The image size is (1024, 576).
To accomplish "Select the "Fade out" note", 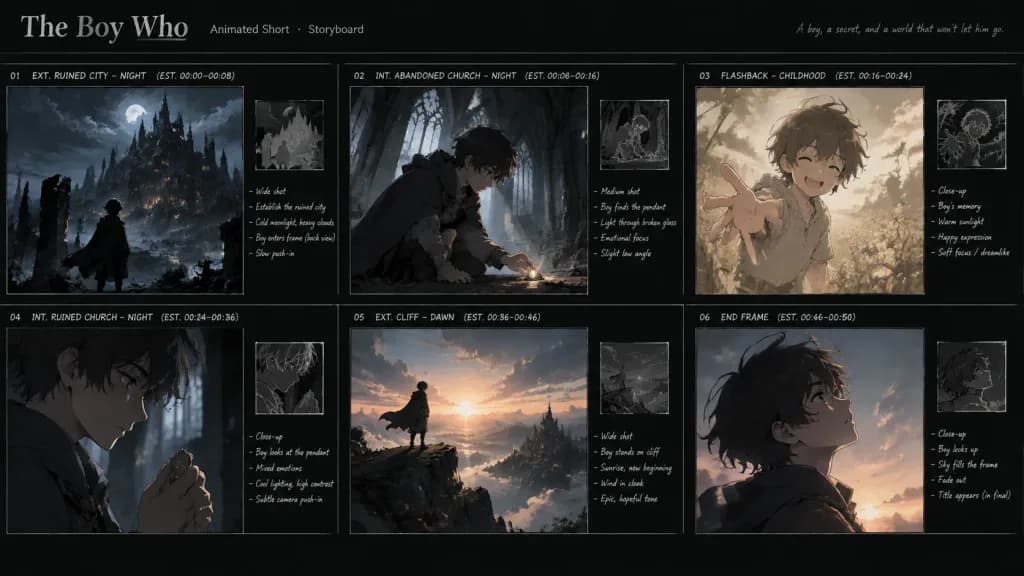I will click(x=952, y=480).
